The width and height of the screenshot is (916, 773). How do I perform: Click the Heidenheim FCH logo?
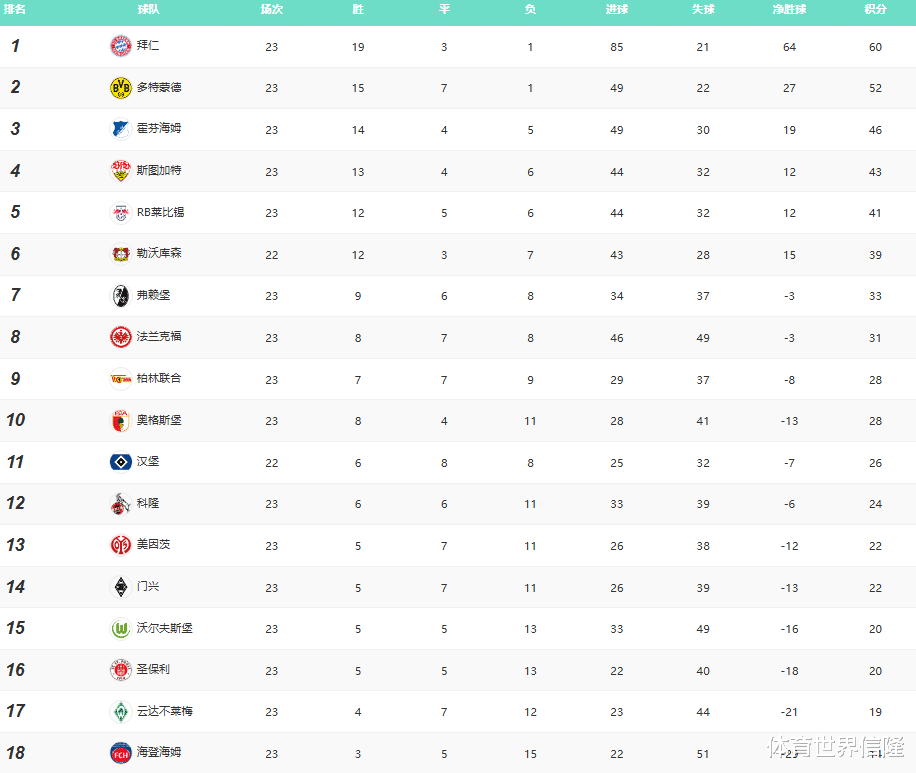[x=120, y=753]
